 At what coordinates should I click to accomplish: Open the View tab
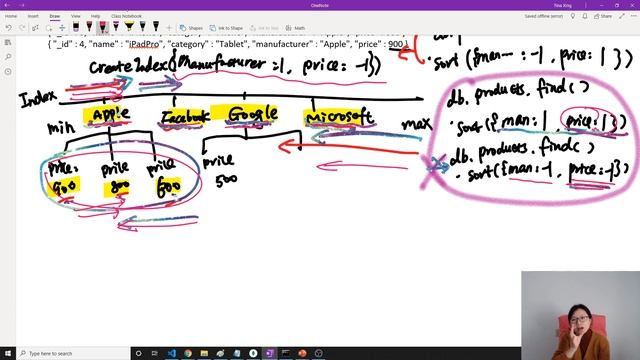pos(76,16)
